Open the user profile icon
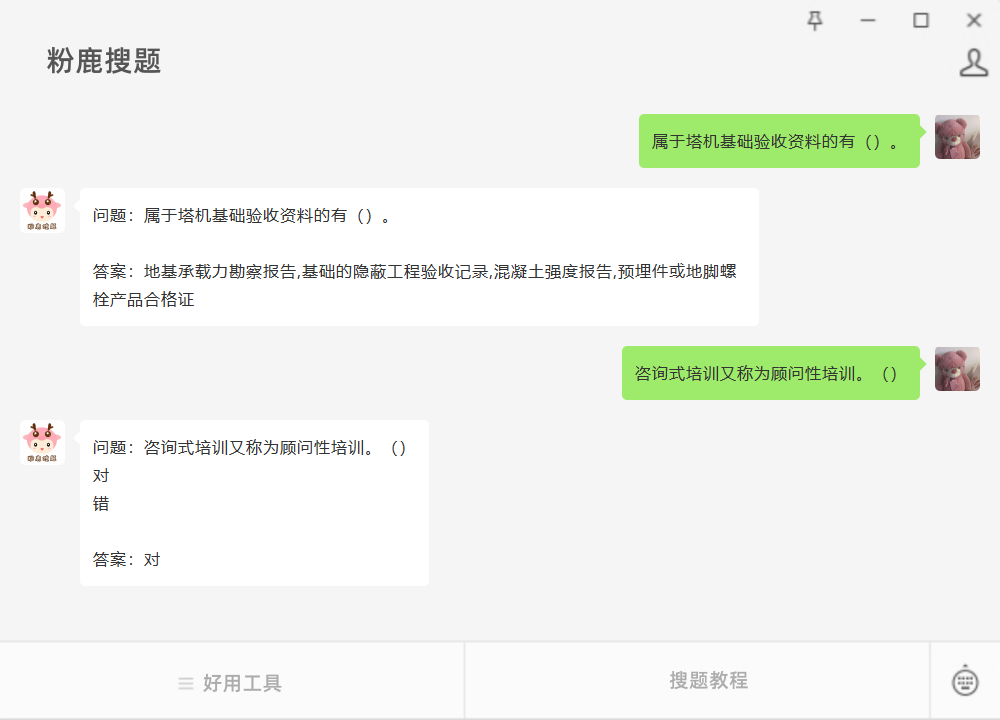 coord(973,62)
